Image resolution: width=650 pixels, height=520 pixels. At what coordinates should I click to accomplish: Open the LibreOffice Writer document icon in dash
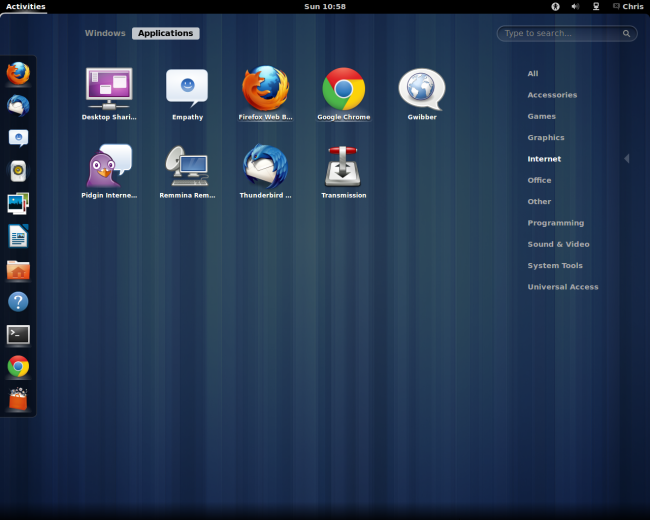pos(18,236)
